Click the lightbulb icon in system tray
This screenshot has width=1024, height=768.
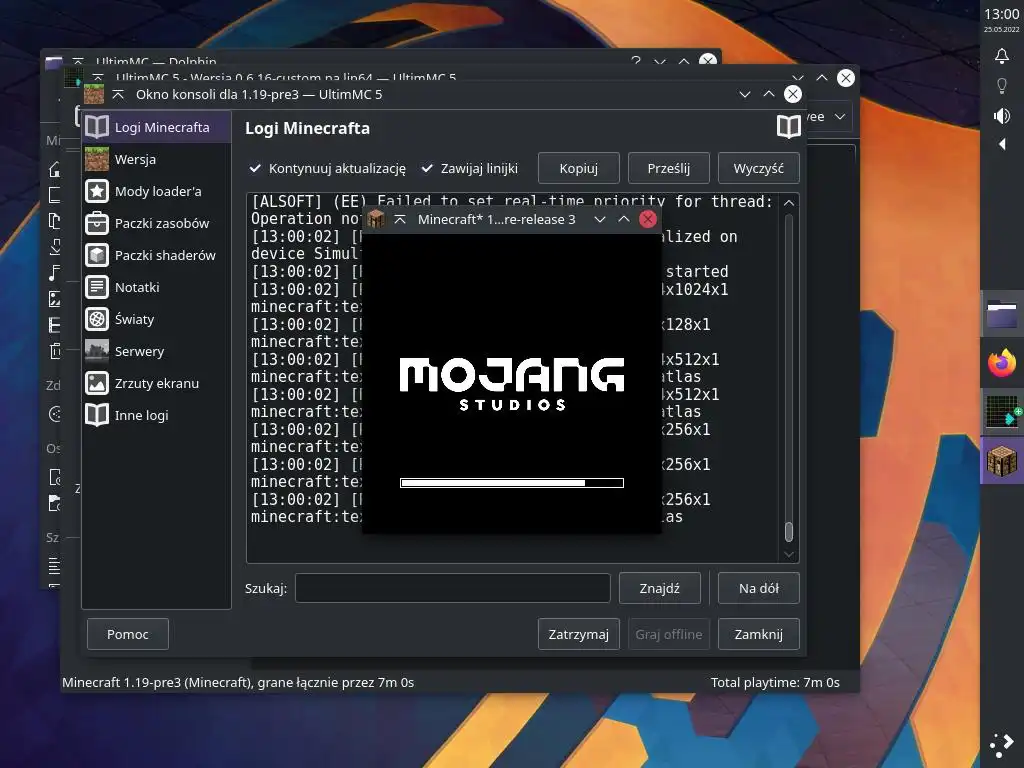1002,86
